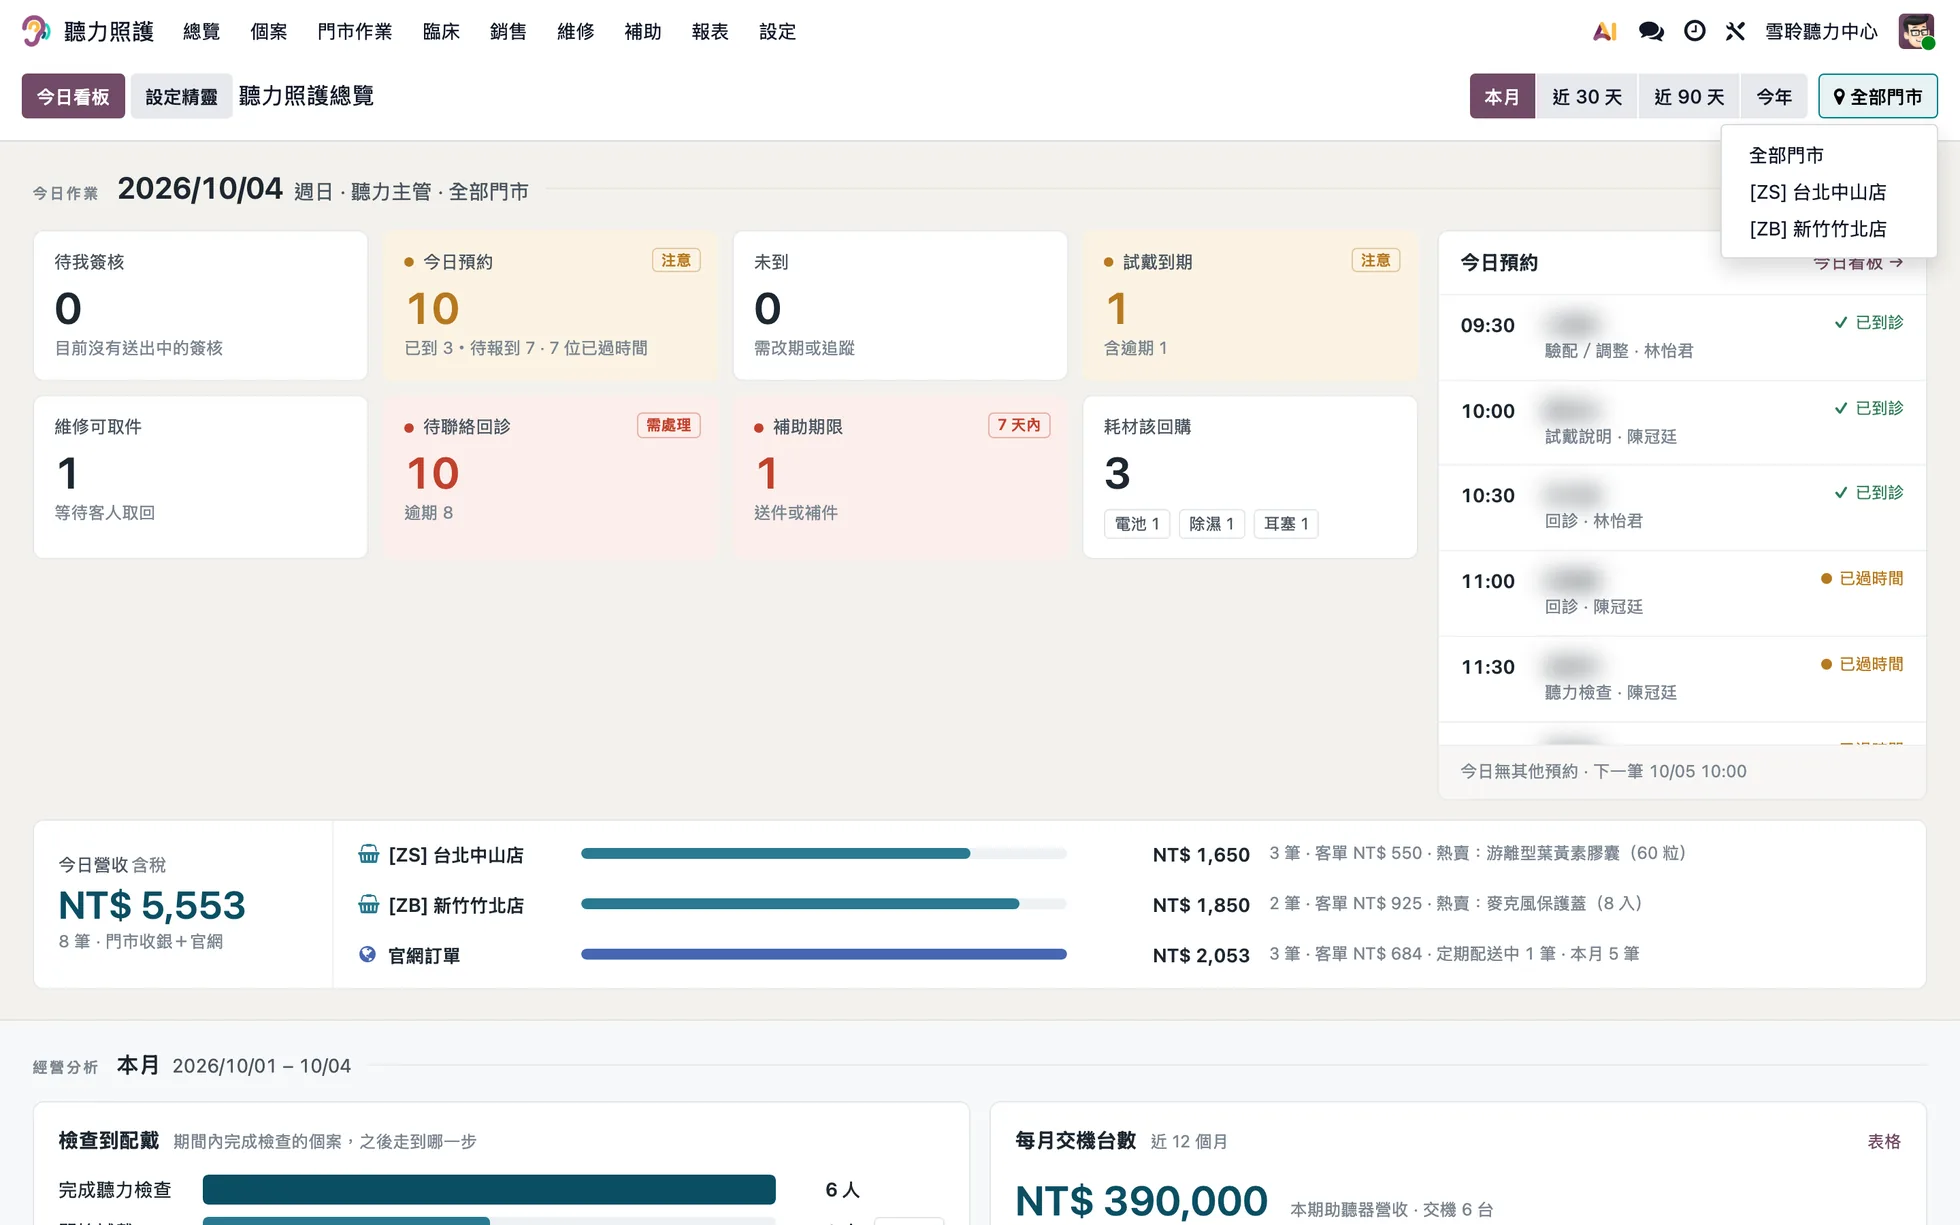Image resolution: width=1960 pixels, height=1225 pixels.
Task: Select the 今年 period toggle
Action: [x=1774, y=96]
